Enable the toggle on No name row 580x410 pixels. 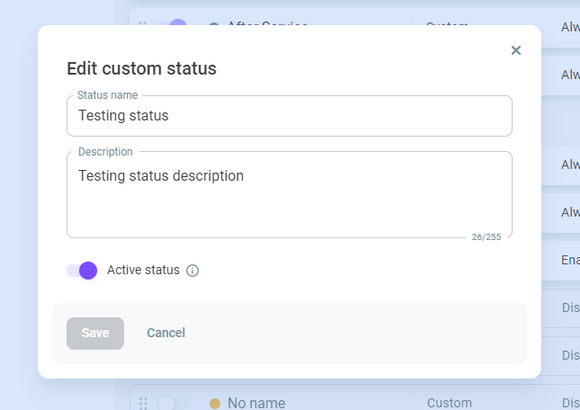[172, 403]
